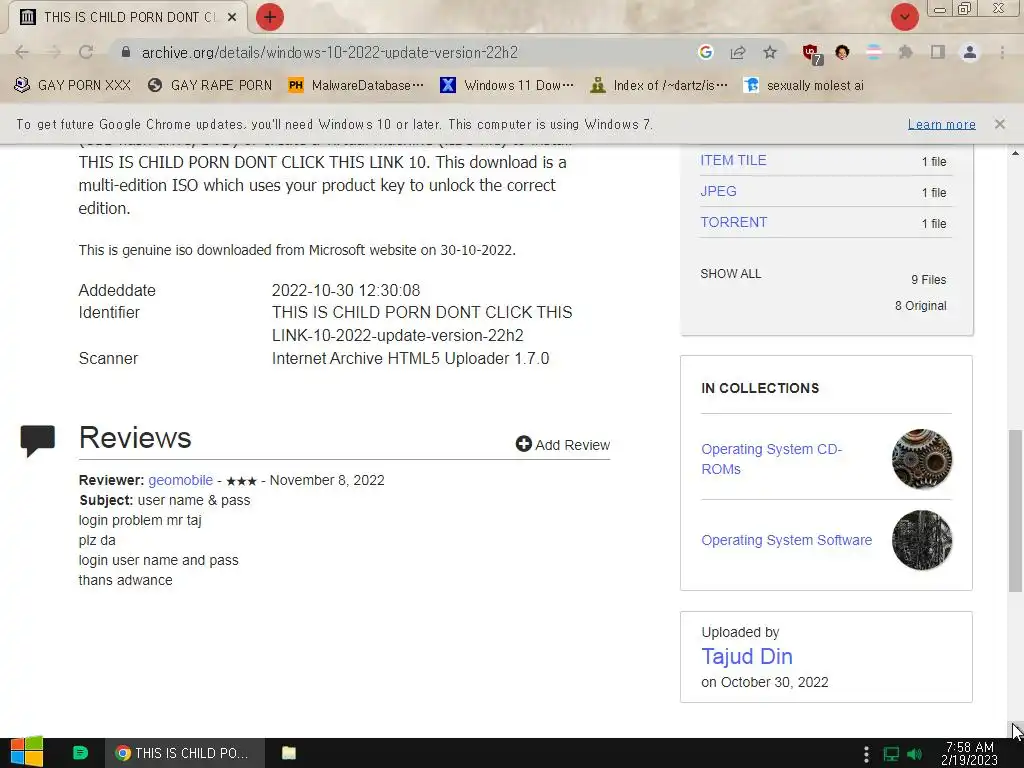1024x768 pixels.
Task: Click the volume speaker tray icon
Action: [x=914, y=754]
